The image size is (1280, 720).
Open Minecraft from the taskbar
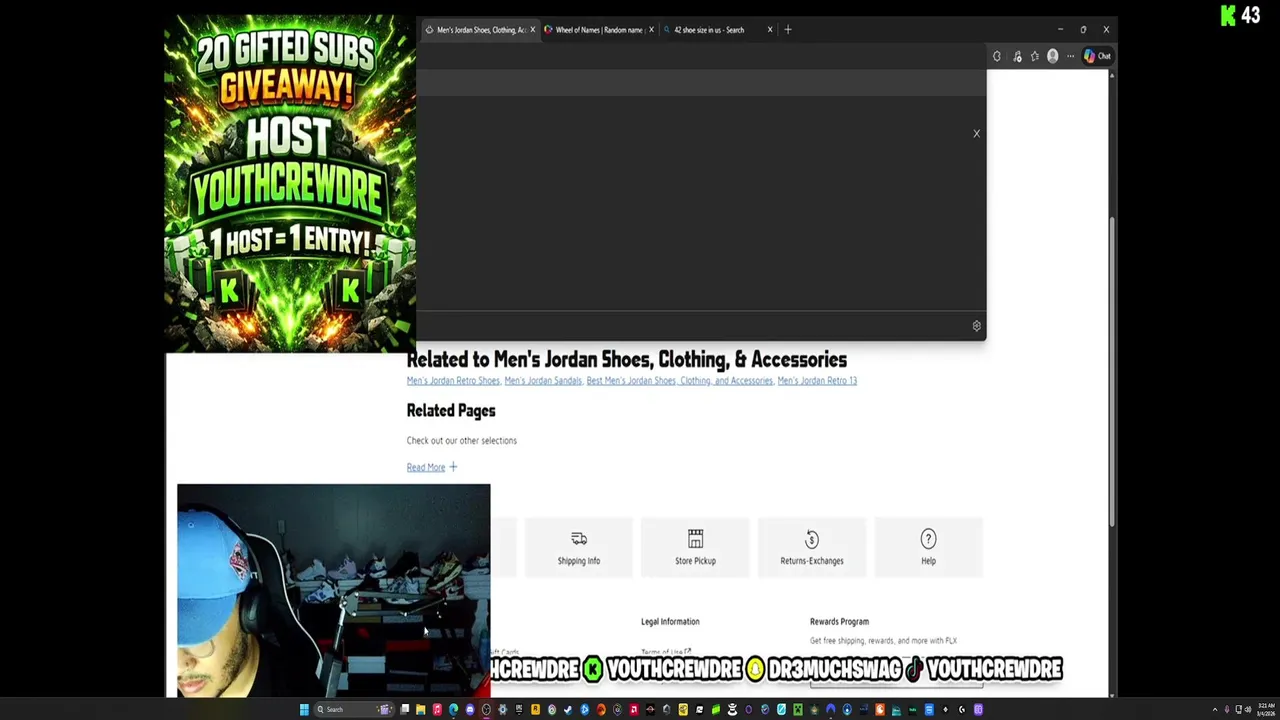pos(796,710)
